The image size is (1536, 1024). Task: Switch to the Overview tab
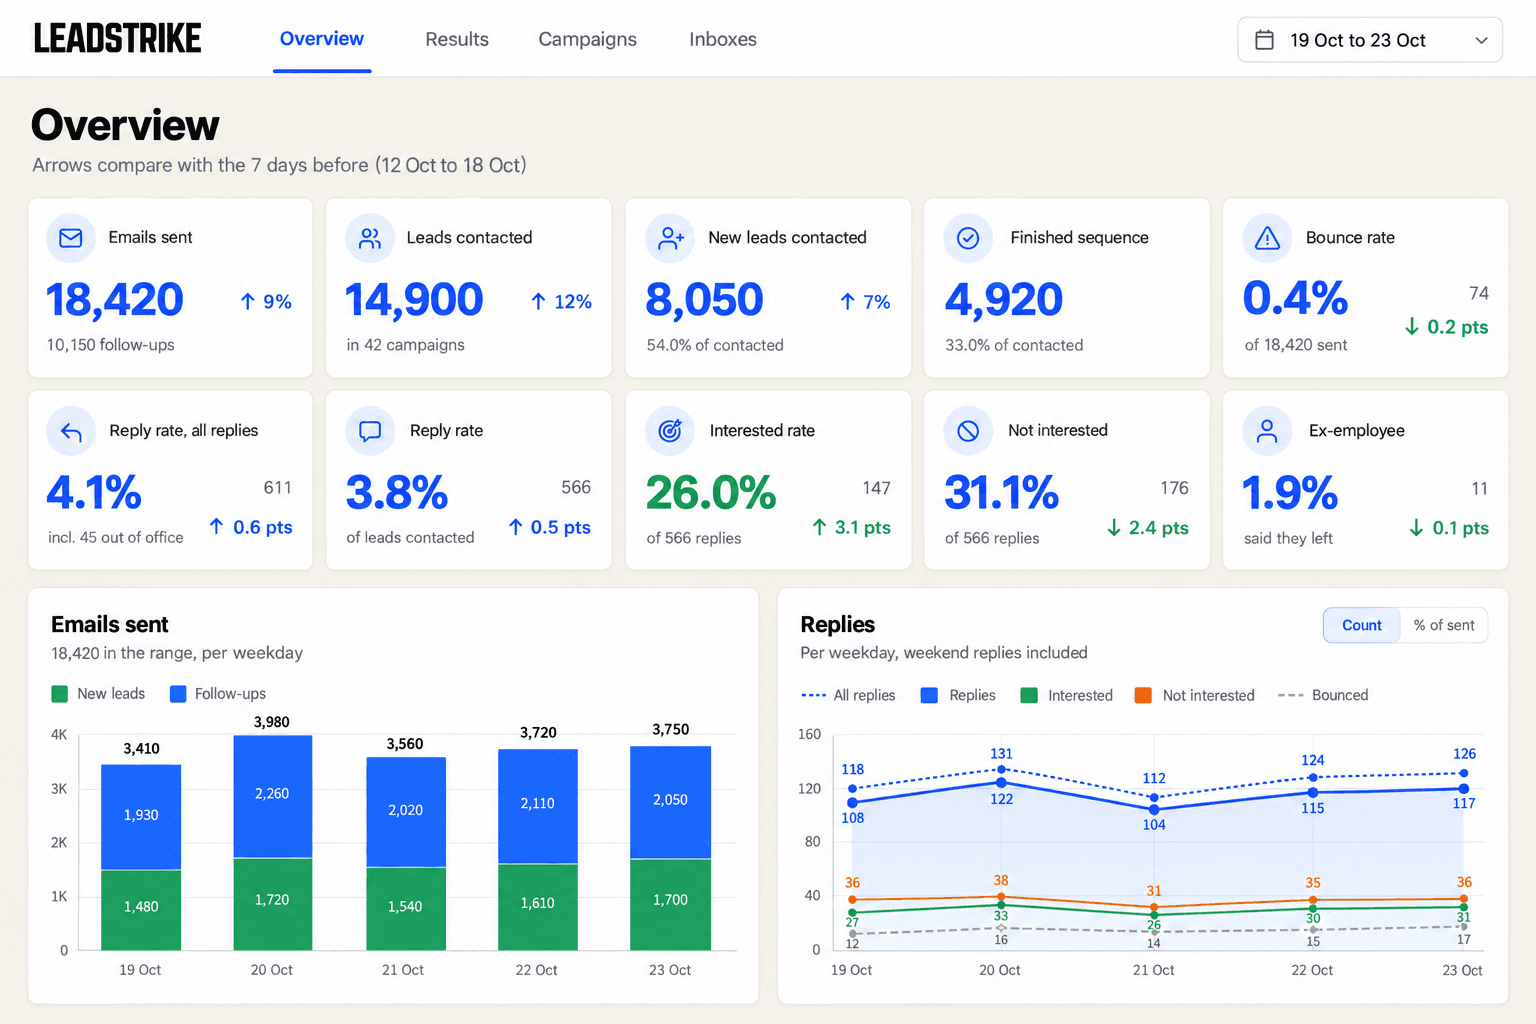pyautogui.click(x=322, y=39)
